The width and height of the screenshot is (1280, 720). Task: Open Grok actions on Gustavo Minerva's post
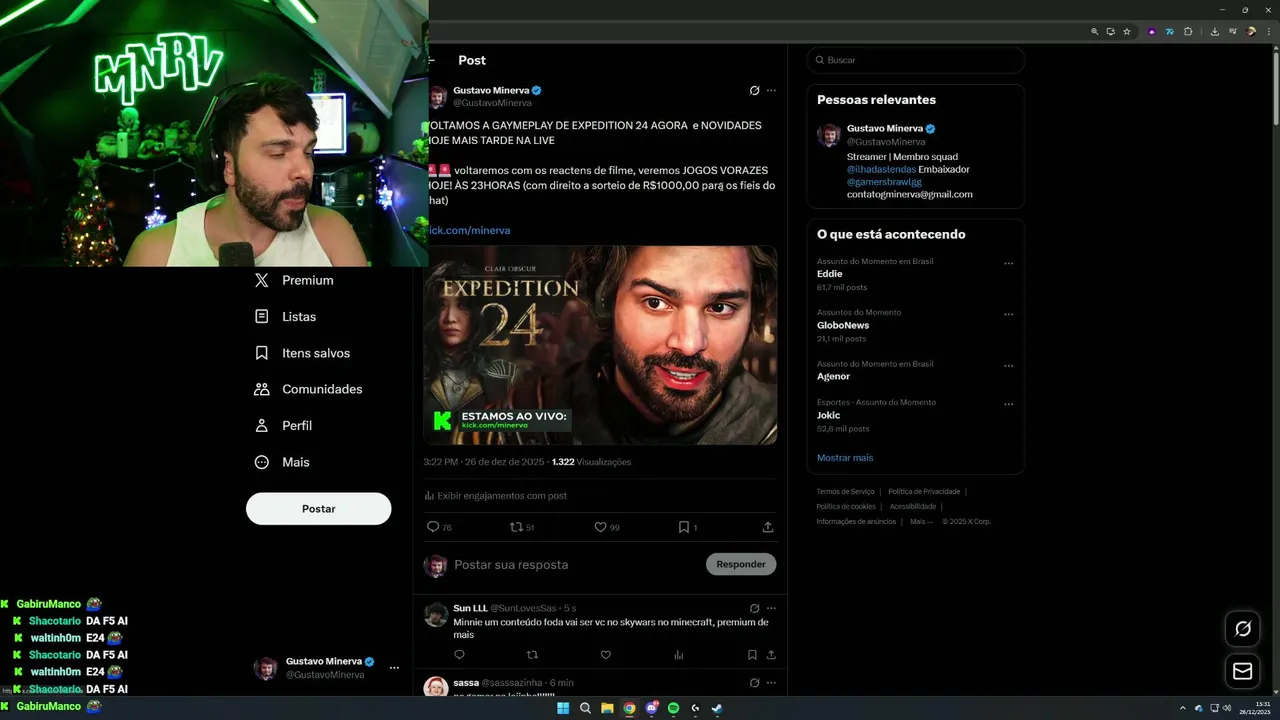click(754, 90)
